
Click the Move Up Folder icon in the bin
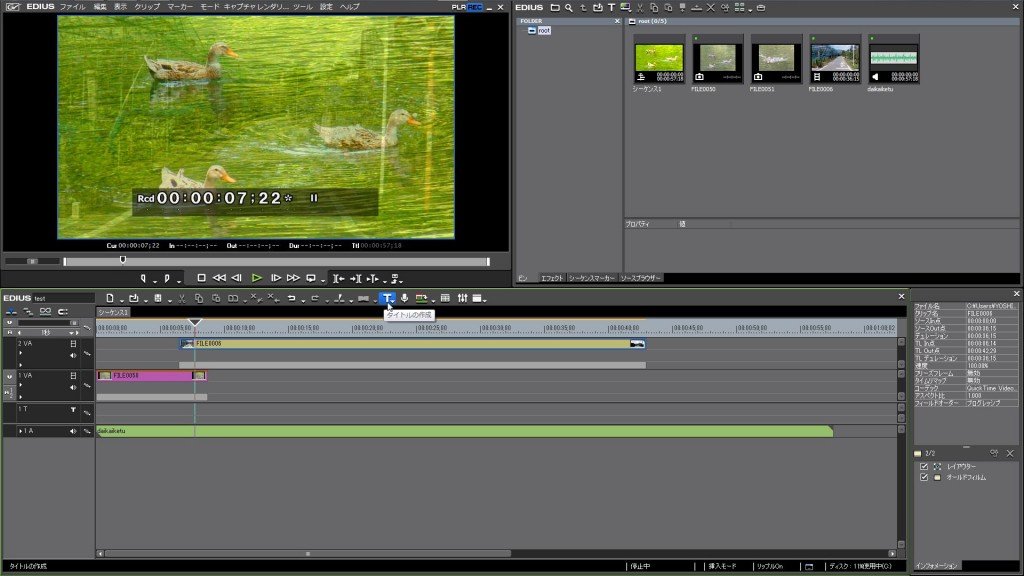point(583,8)
